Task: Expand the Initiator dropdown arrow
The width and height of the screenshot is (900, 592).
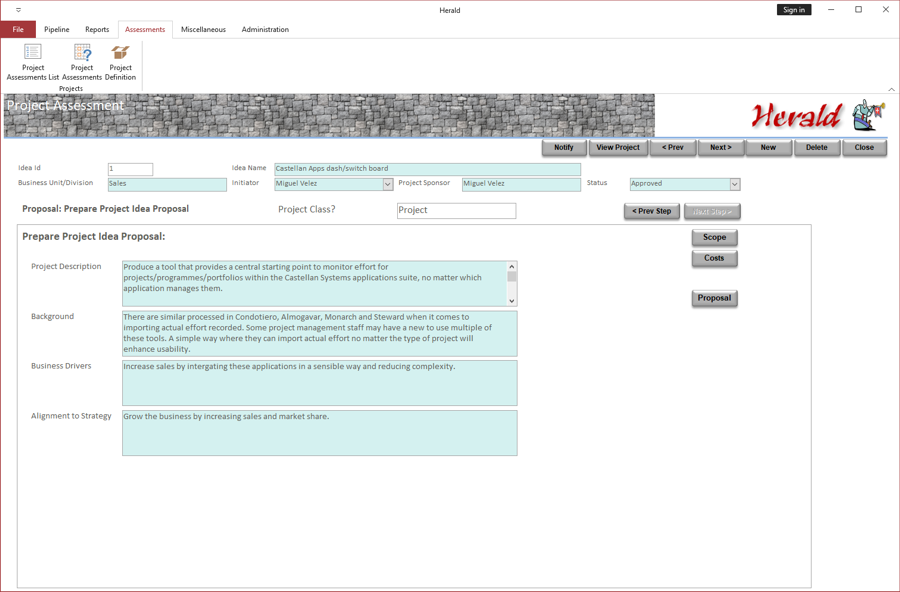Action: click(388, 184)
